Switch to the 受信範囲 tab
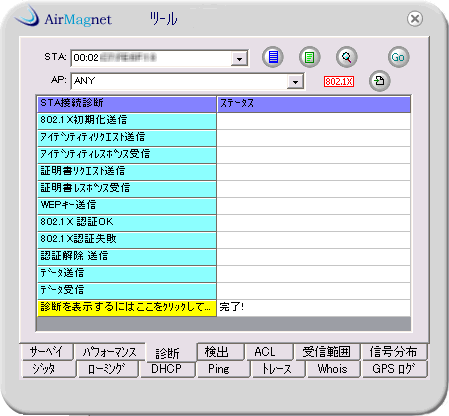Image resolution: width=449 pixels, height=416 pixels. [x=327, y=351]
